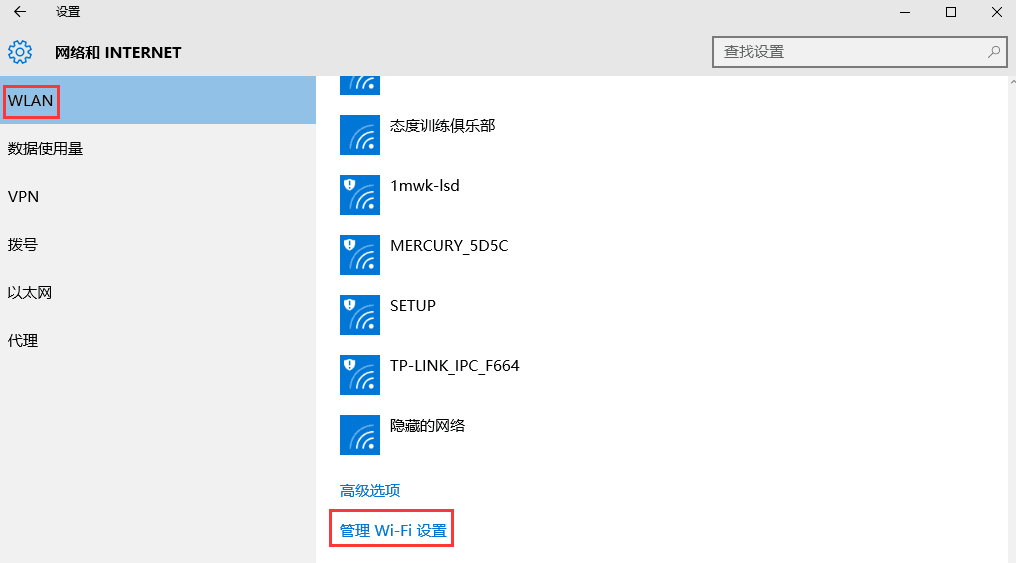The width and height of the screenshot is (1016, 563).
Task: Select Wi-Fi icon for 态度训练俱乐部
Action: coord(360,135)
